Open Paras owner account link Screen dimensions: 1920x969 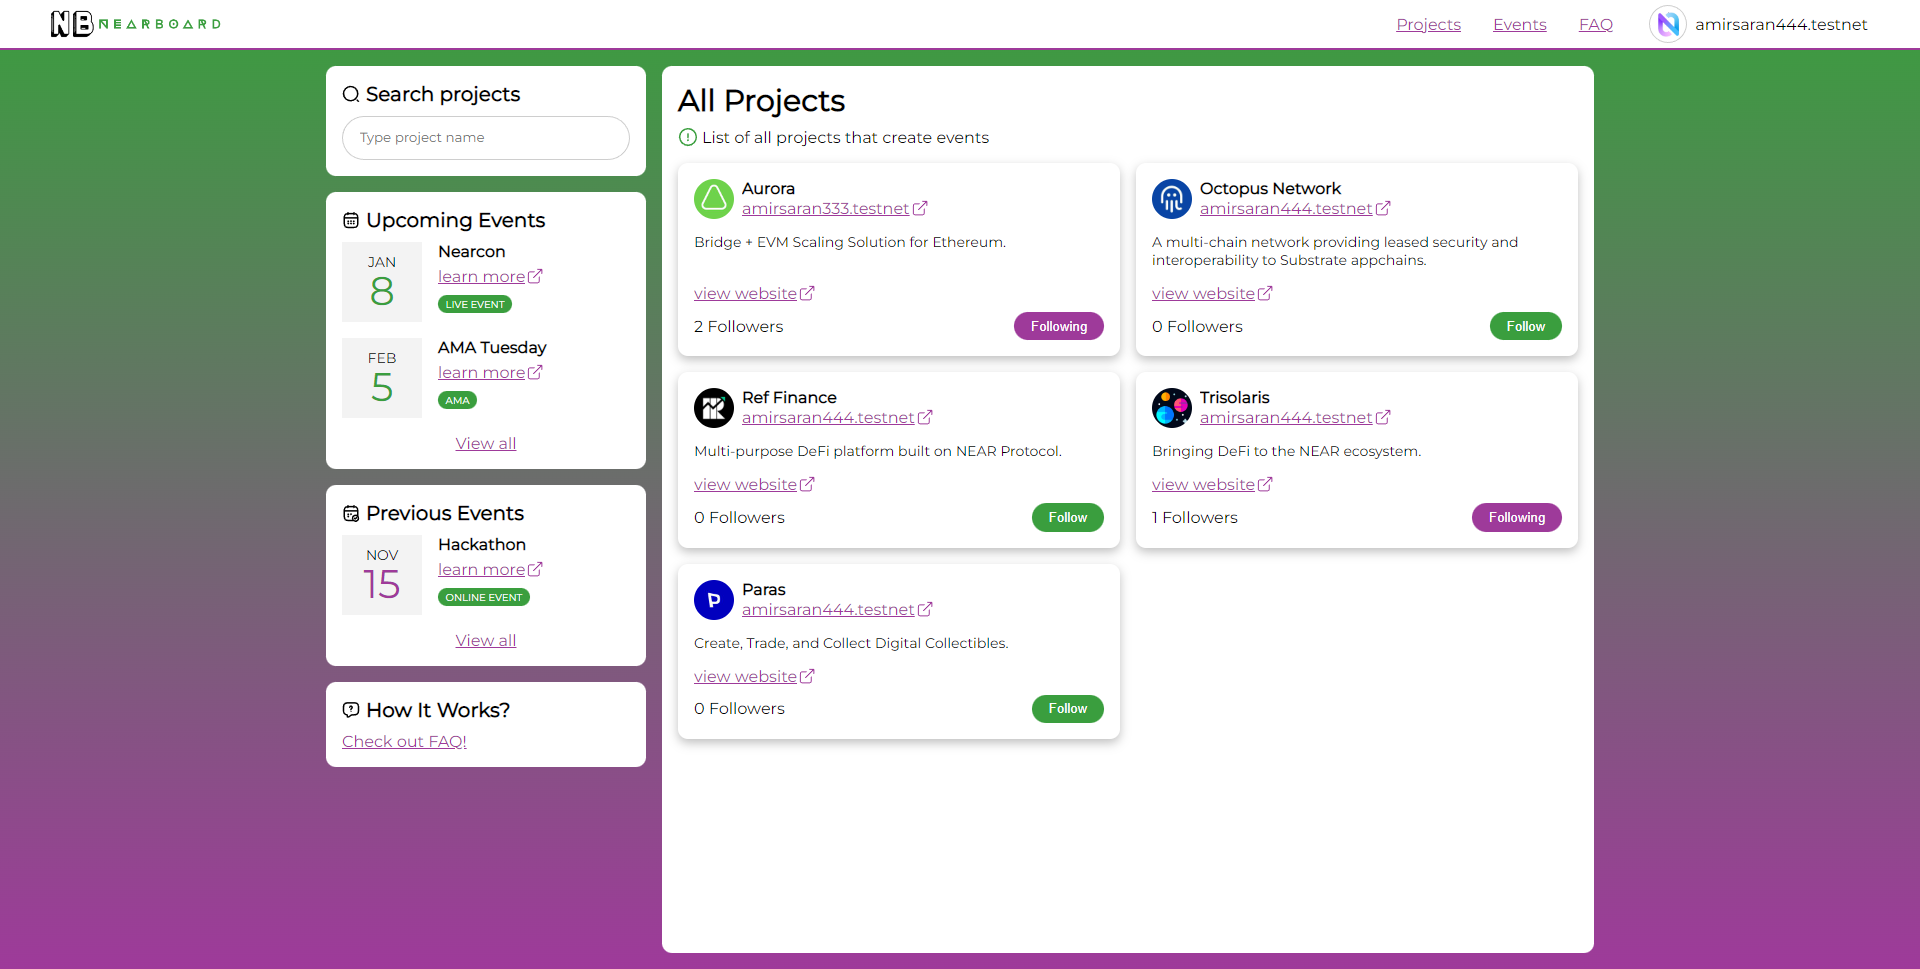[x=837, y=609]
